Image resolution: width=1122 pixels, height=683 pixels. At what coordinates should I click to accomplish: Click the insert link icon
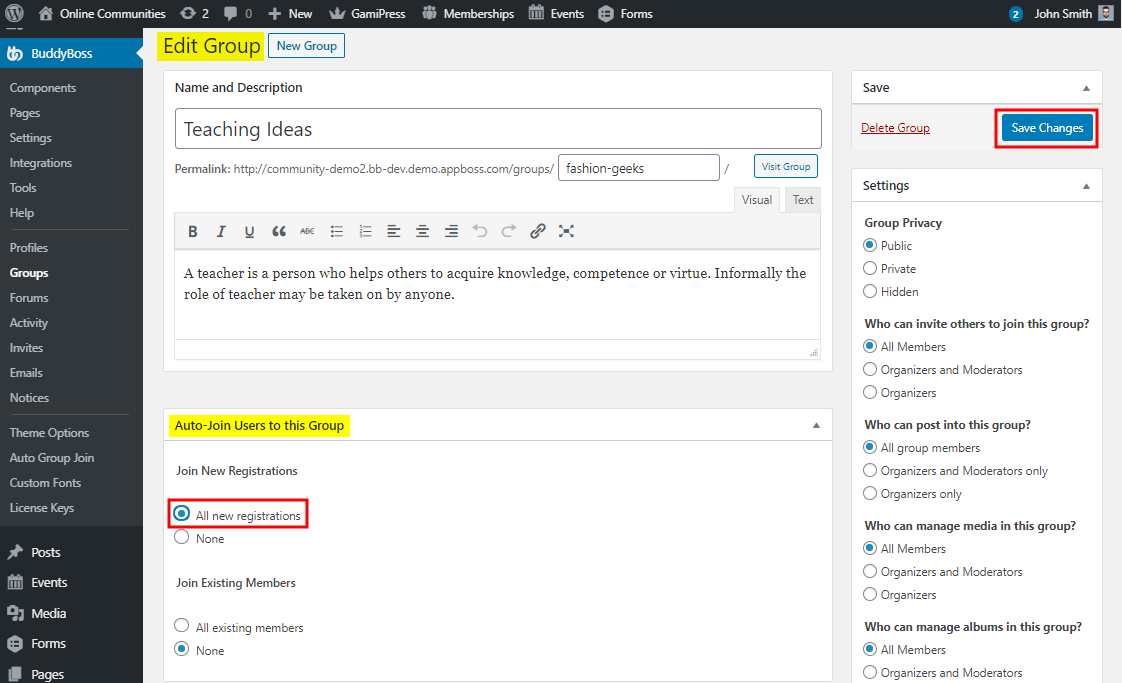(x=537, y=231)
